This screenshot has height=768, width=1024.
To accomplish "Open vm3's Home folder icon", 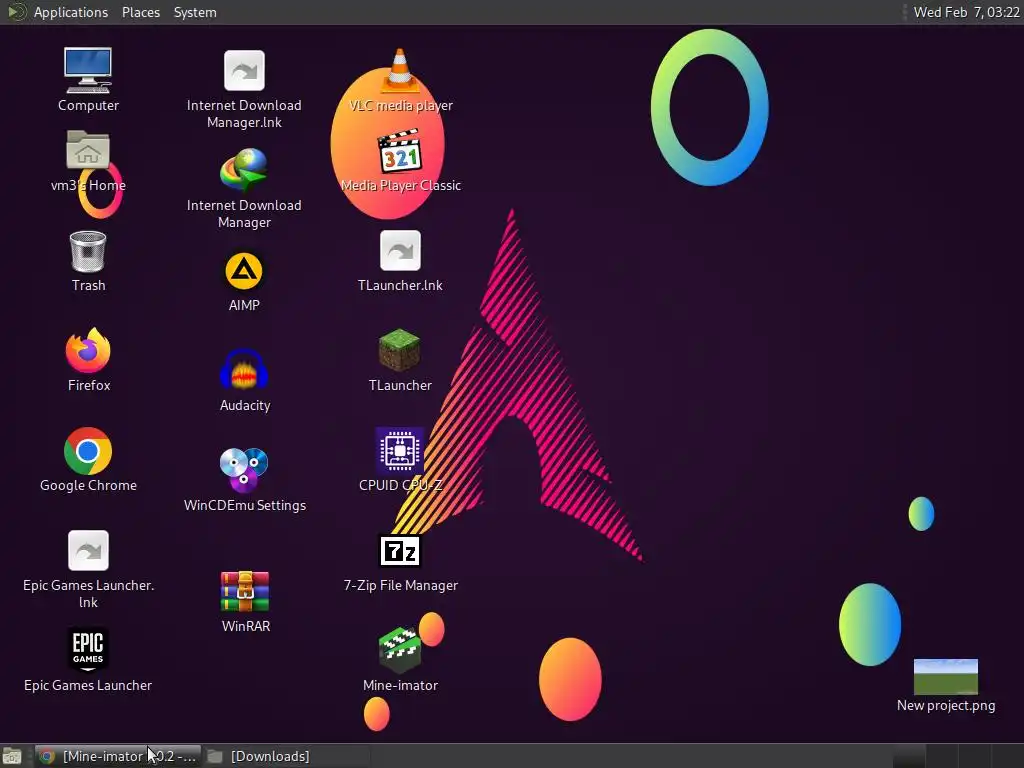I will 88,150.
